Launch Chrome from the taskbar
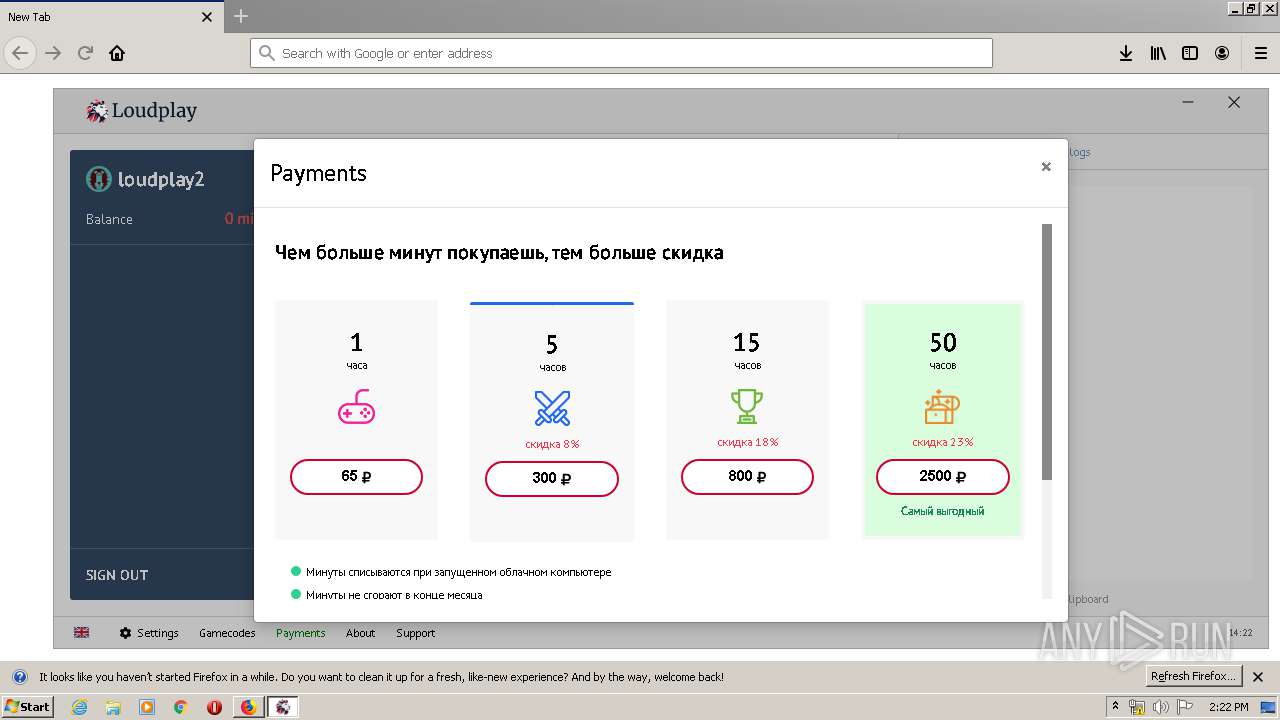Image resolution: width=1280 pixels, height=720 pixels. click(x=180, y=707)
